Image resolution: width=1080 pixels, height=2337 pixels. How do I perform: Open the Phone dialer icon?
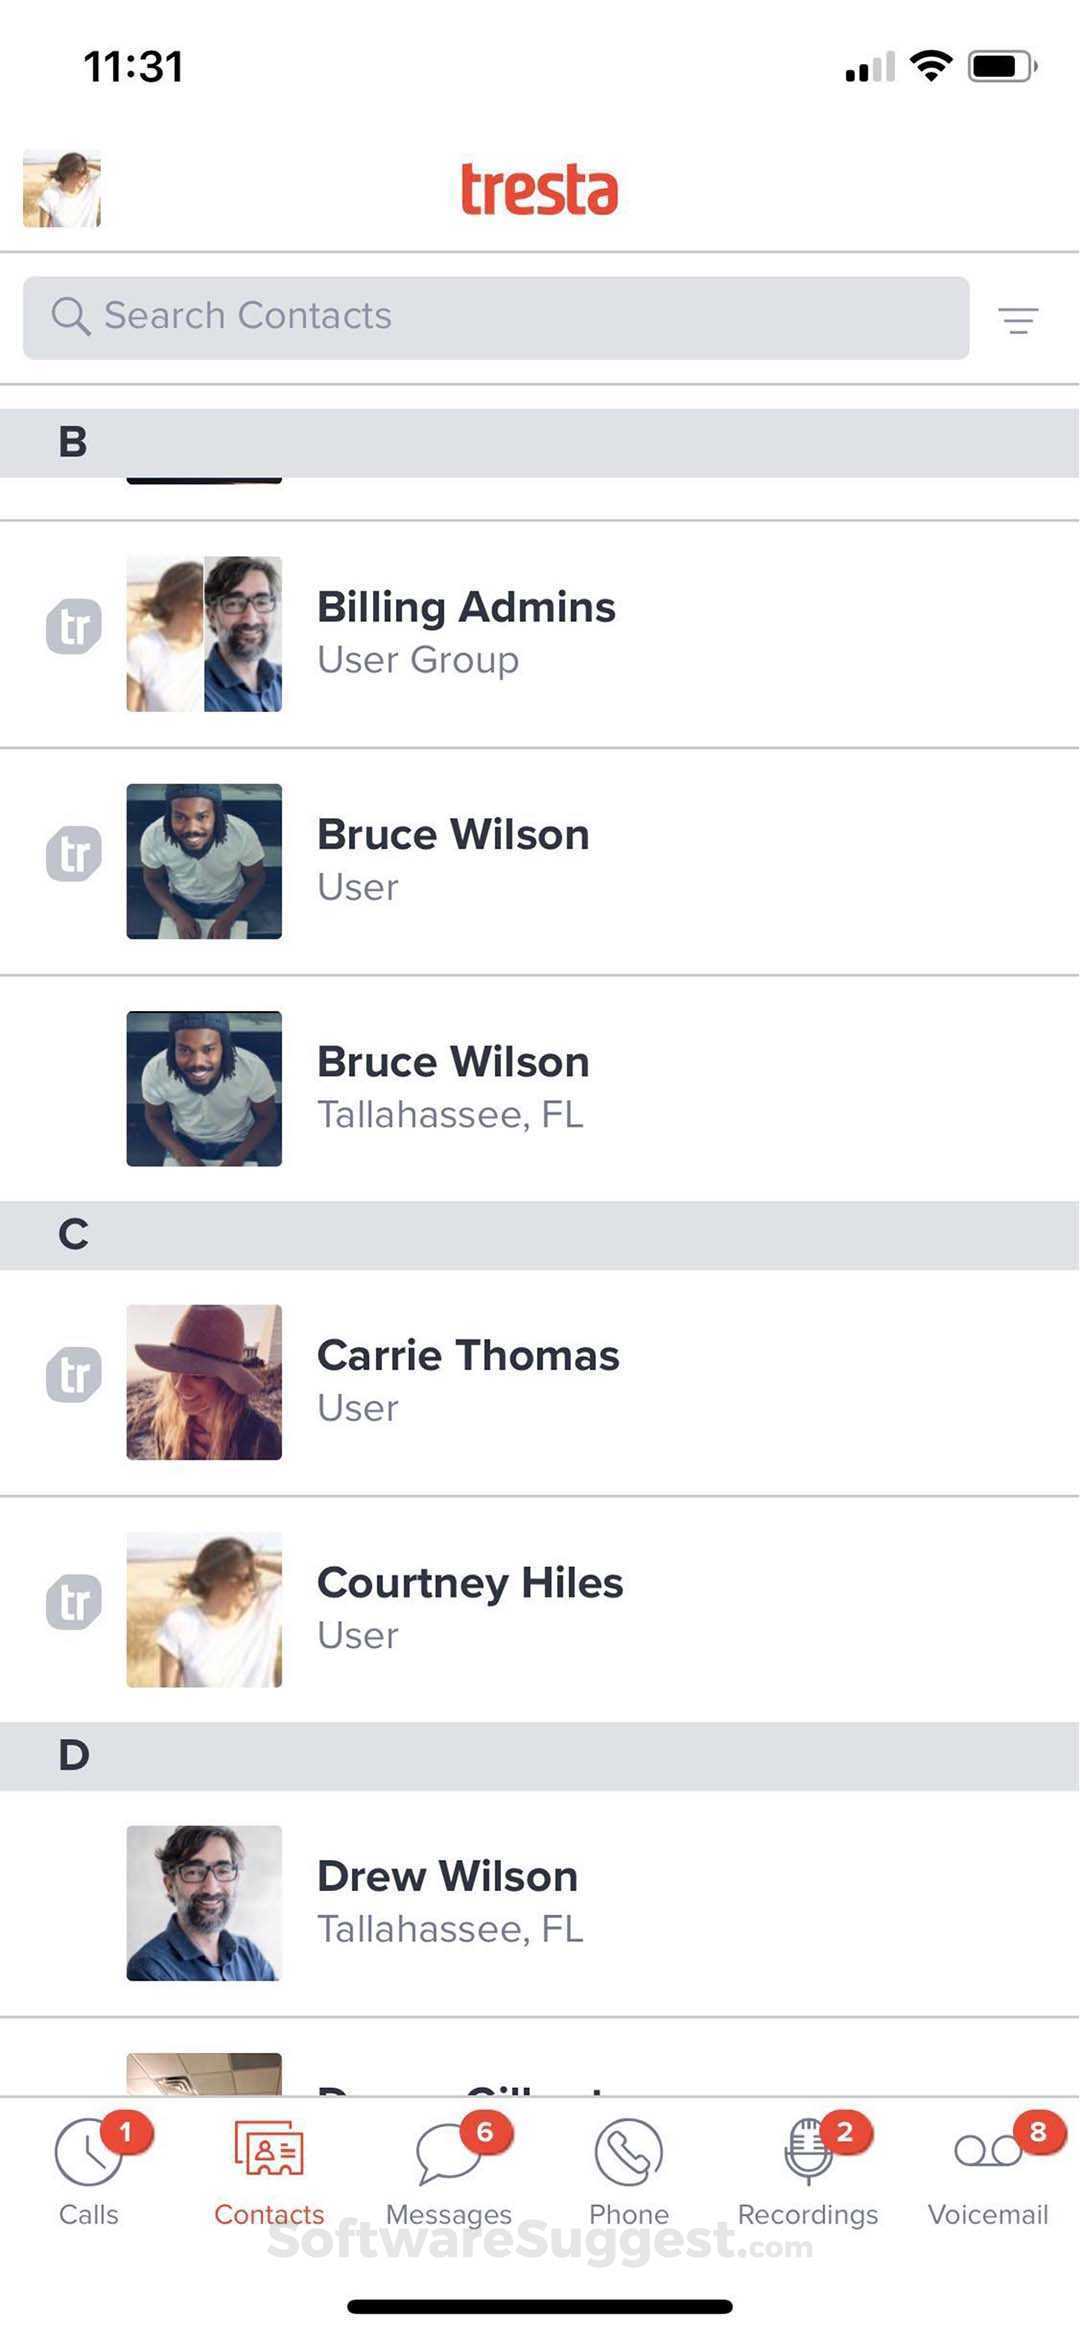coord(628,2153)
